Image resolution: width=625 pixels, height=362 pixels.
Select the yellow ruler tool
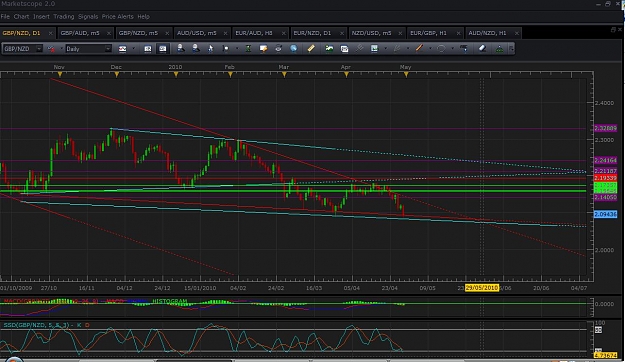click(311, 49)
